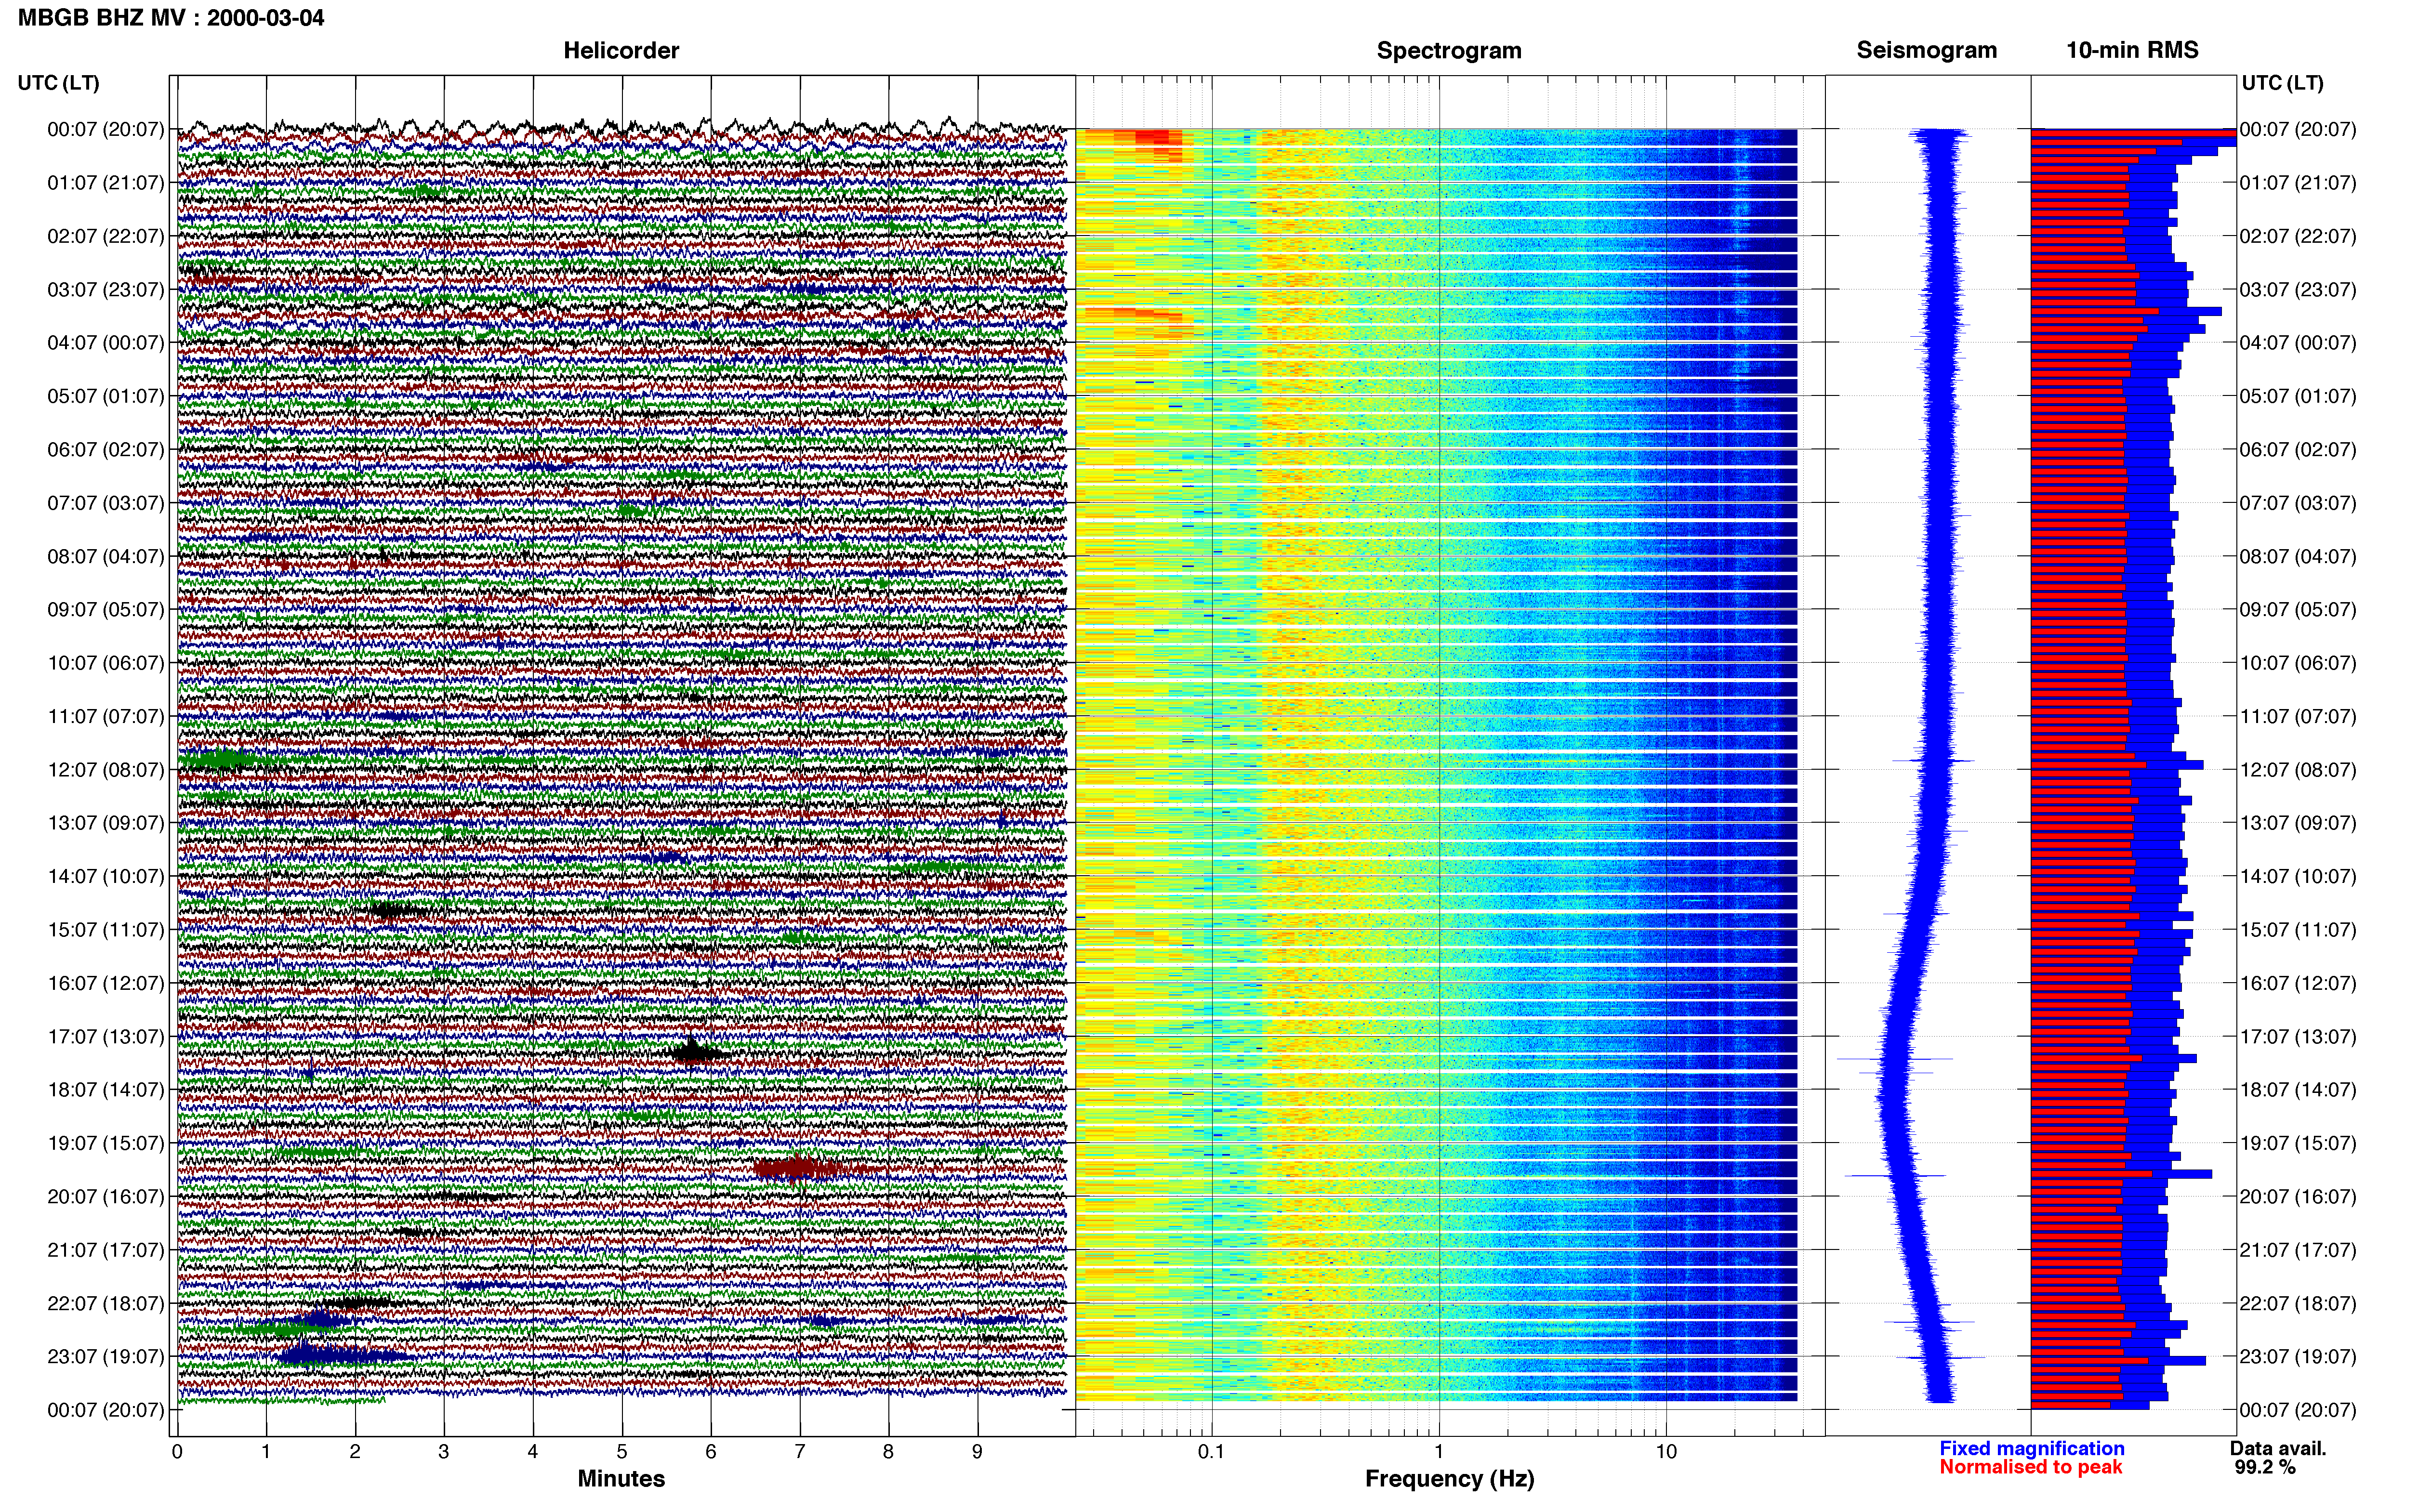Viewport: 2418px width, 1512px height.
Task: Click the '5' tick on the minutes axis
Action: pos(622,1451)
